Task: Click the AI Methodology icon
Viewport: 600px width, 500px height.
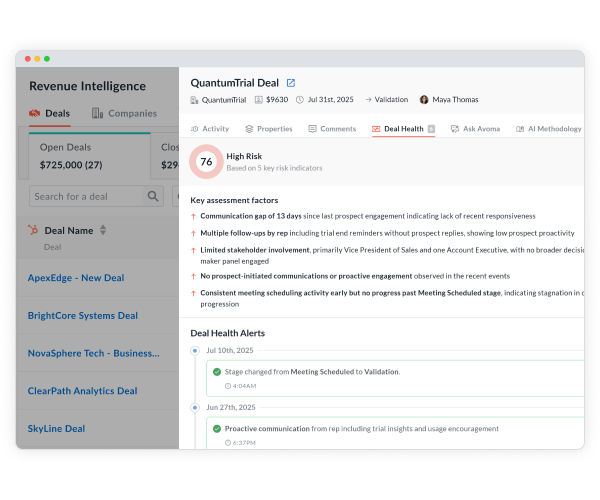Action: point(520,129)
